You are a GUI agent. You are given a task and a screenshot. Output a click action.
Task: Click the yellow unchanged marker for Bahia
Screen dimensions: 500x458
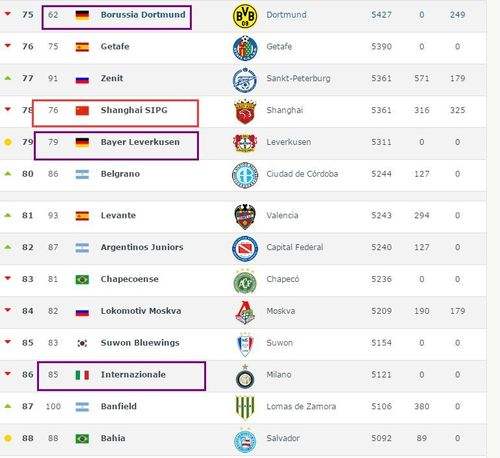click(x=8, y=438)
